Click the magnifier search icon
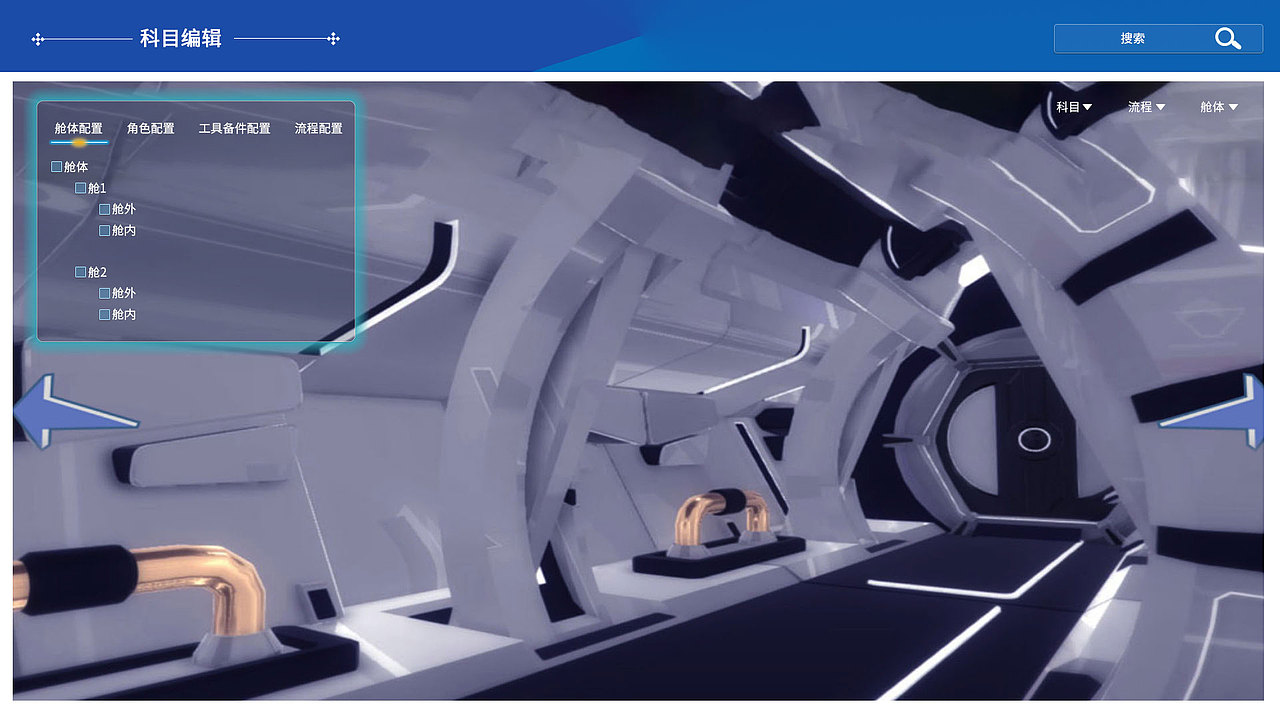The width and height of the screenshot is (1280, 720). [1228, 39]
